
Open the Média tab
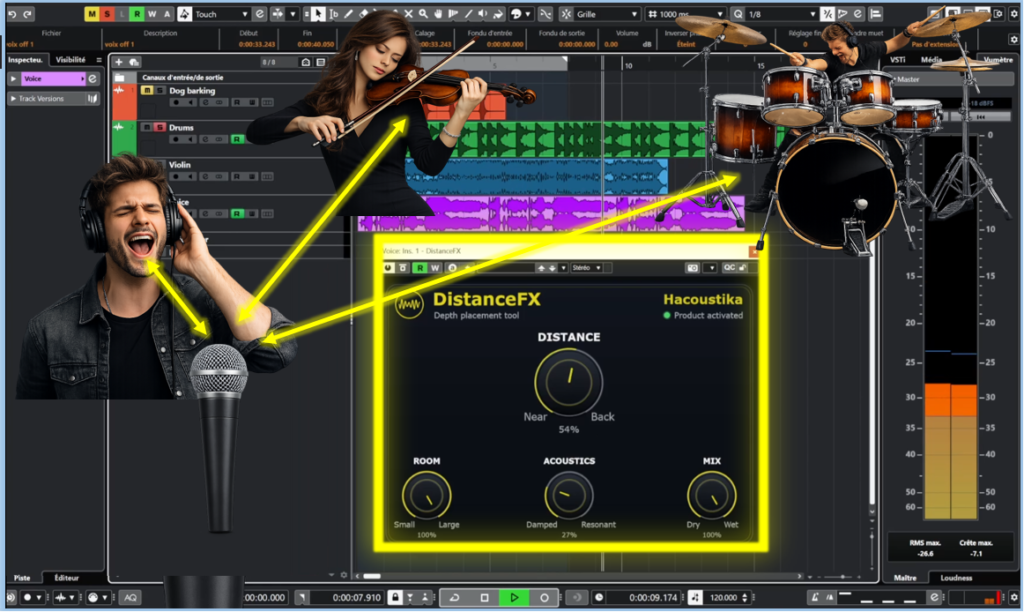tap(931, 59)
